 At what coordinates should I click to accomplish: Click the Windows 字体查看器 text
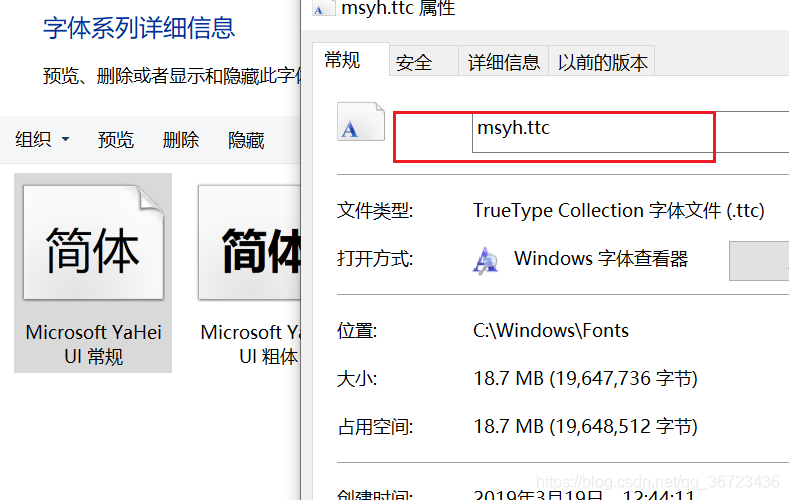point(601,259)
